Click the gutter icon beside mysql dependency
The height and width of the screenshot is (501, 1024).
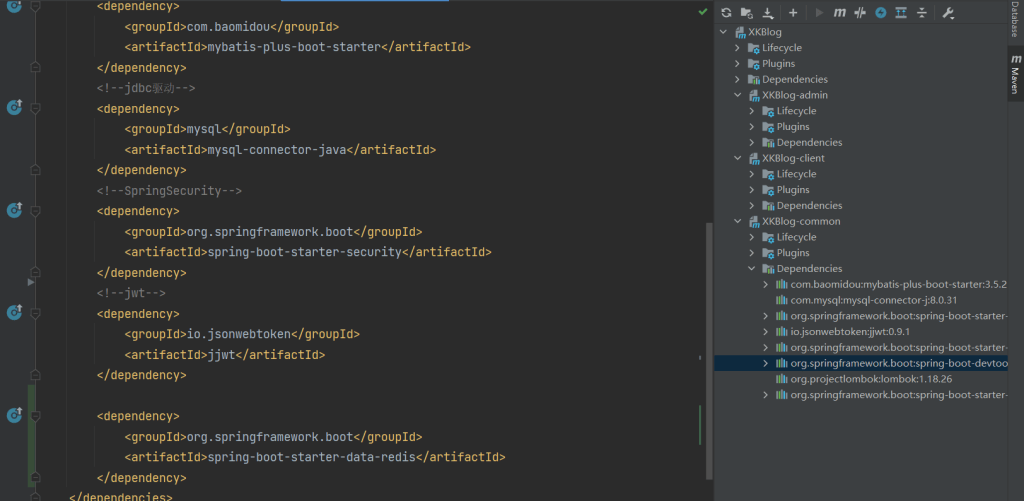(x=14, y=107)
